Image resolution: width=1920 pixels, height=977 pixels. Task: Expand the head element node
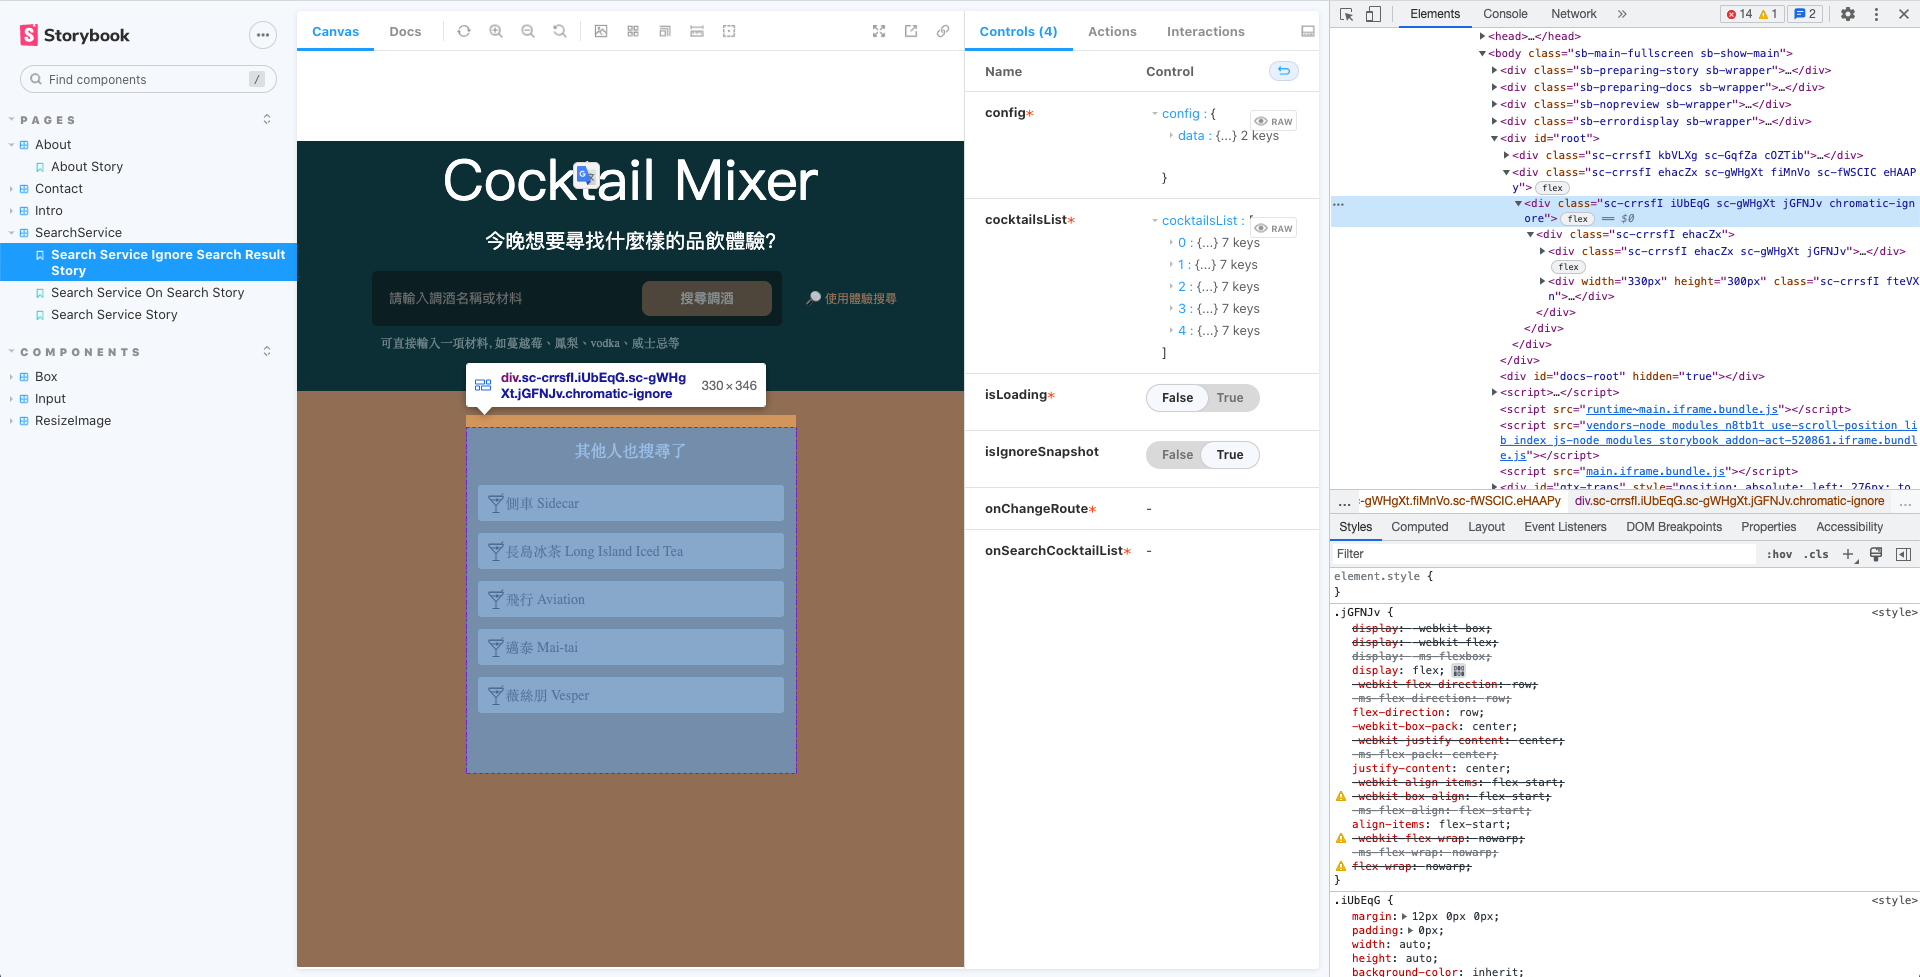[x=1483, y=37]
